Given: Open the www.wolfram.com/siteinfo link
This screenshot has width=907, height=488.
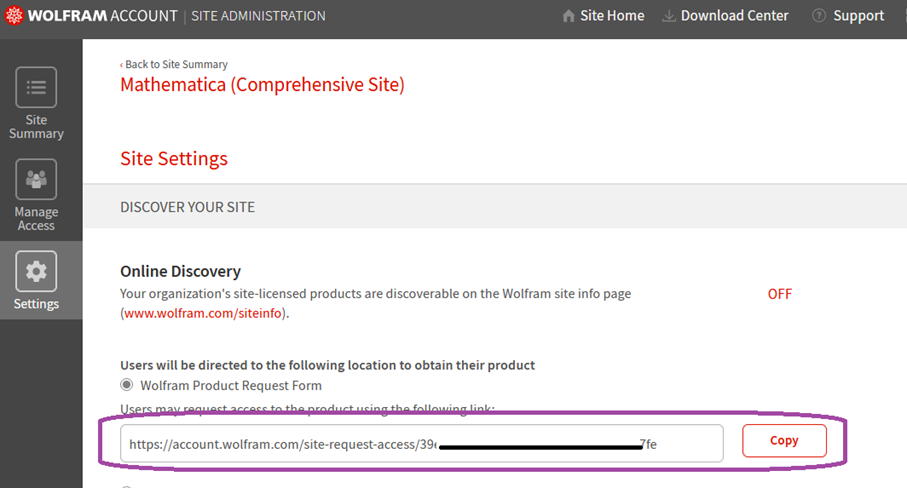Looking at the screenshot, I should tap(205, 313).
